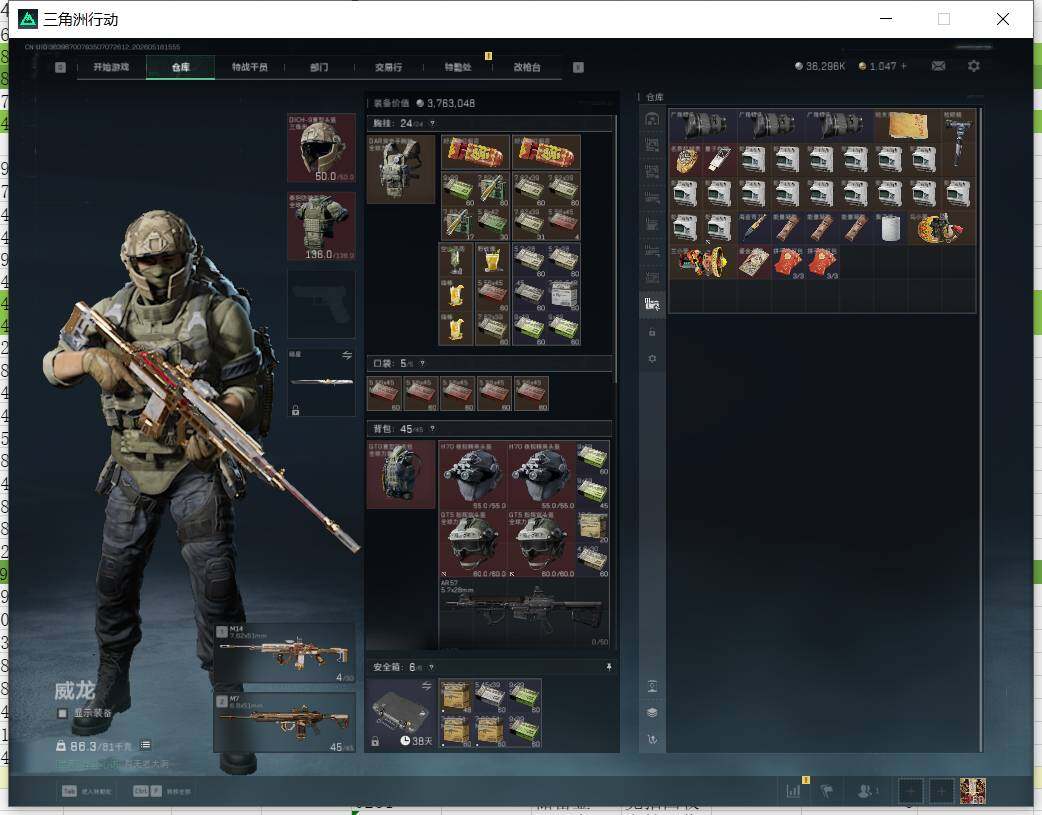Open the statistics bar-chart icon at bottom

click(793, 790)
